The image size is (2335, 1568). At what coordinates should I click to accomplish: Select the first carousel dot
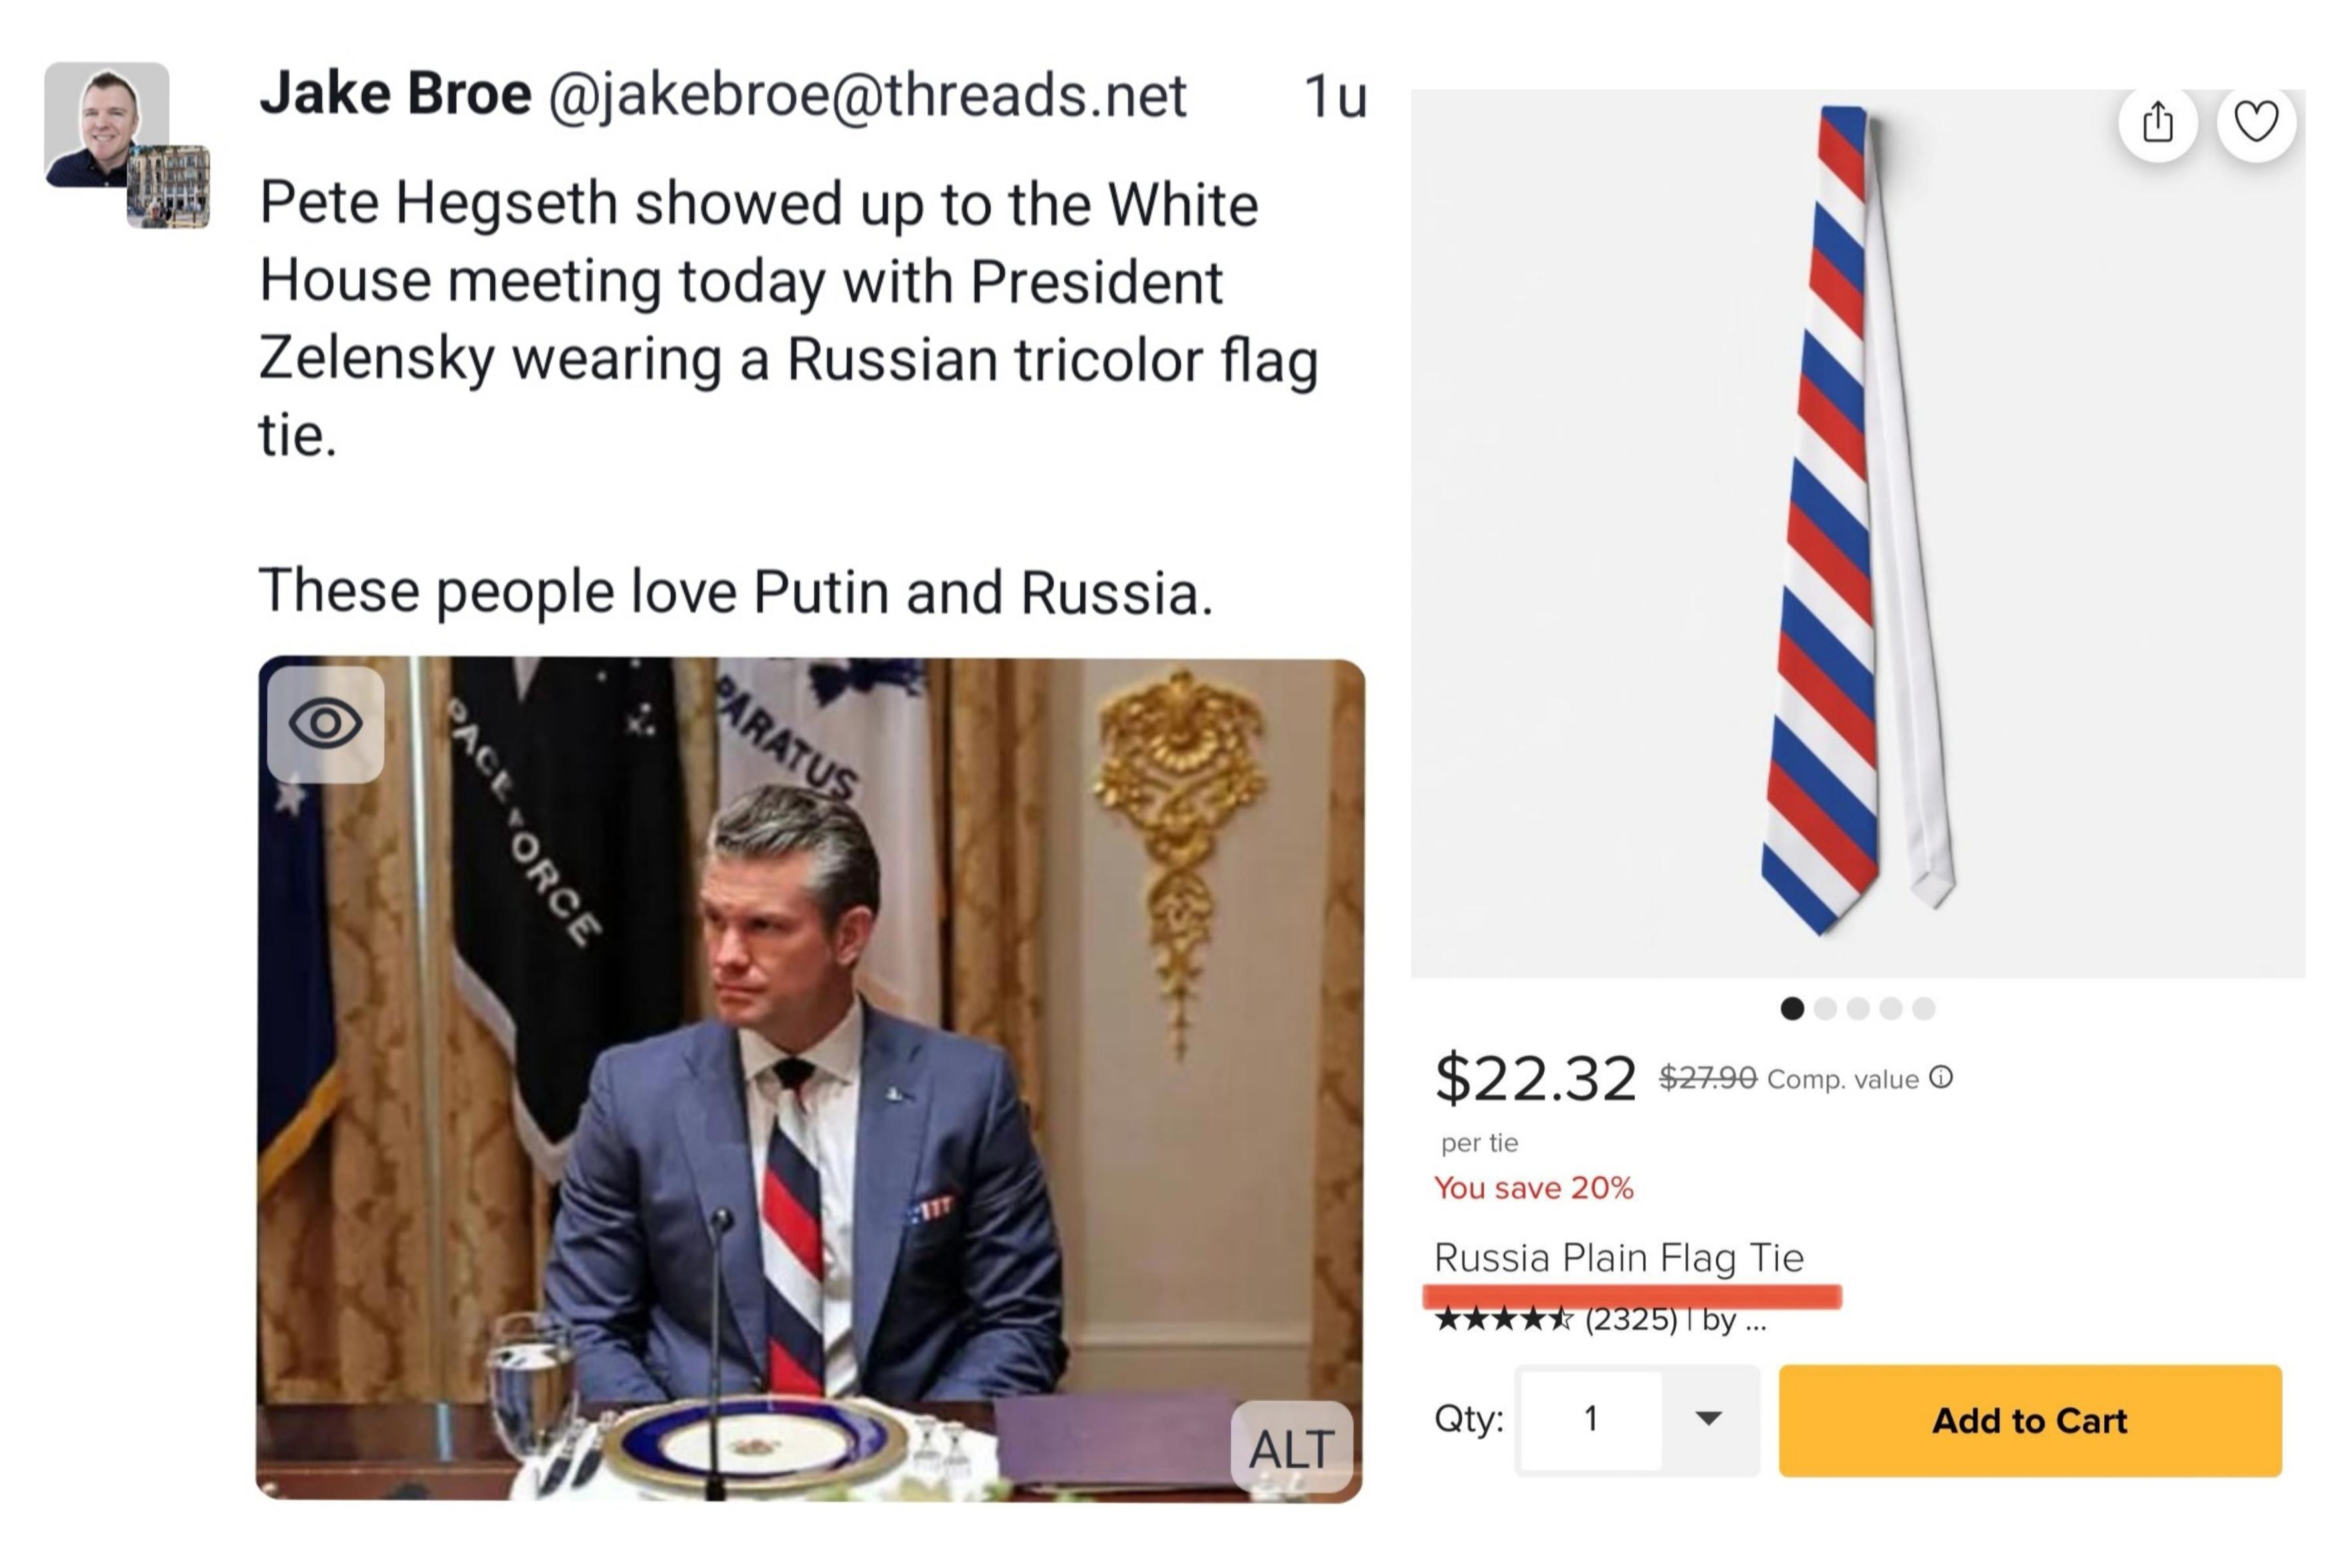pos(1792,1008)
